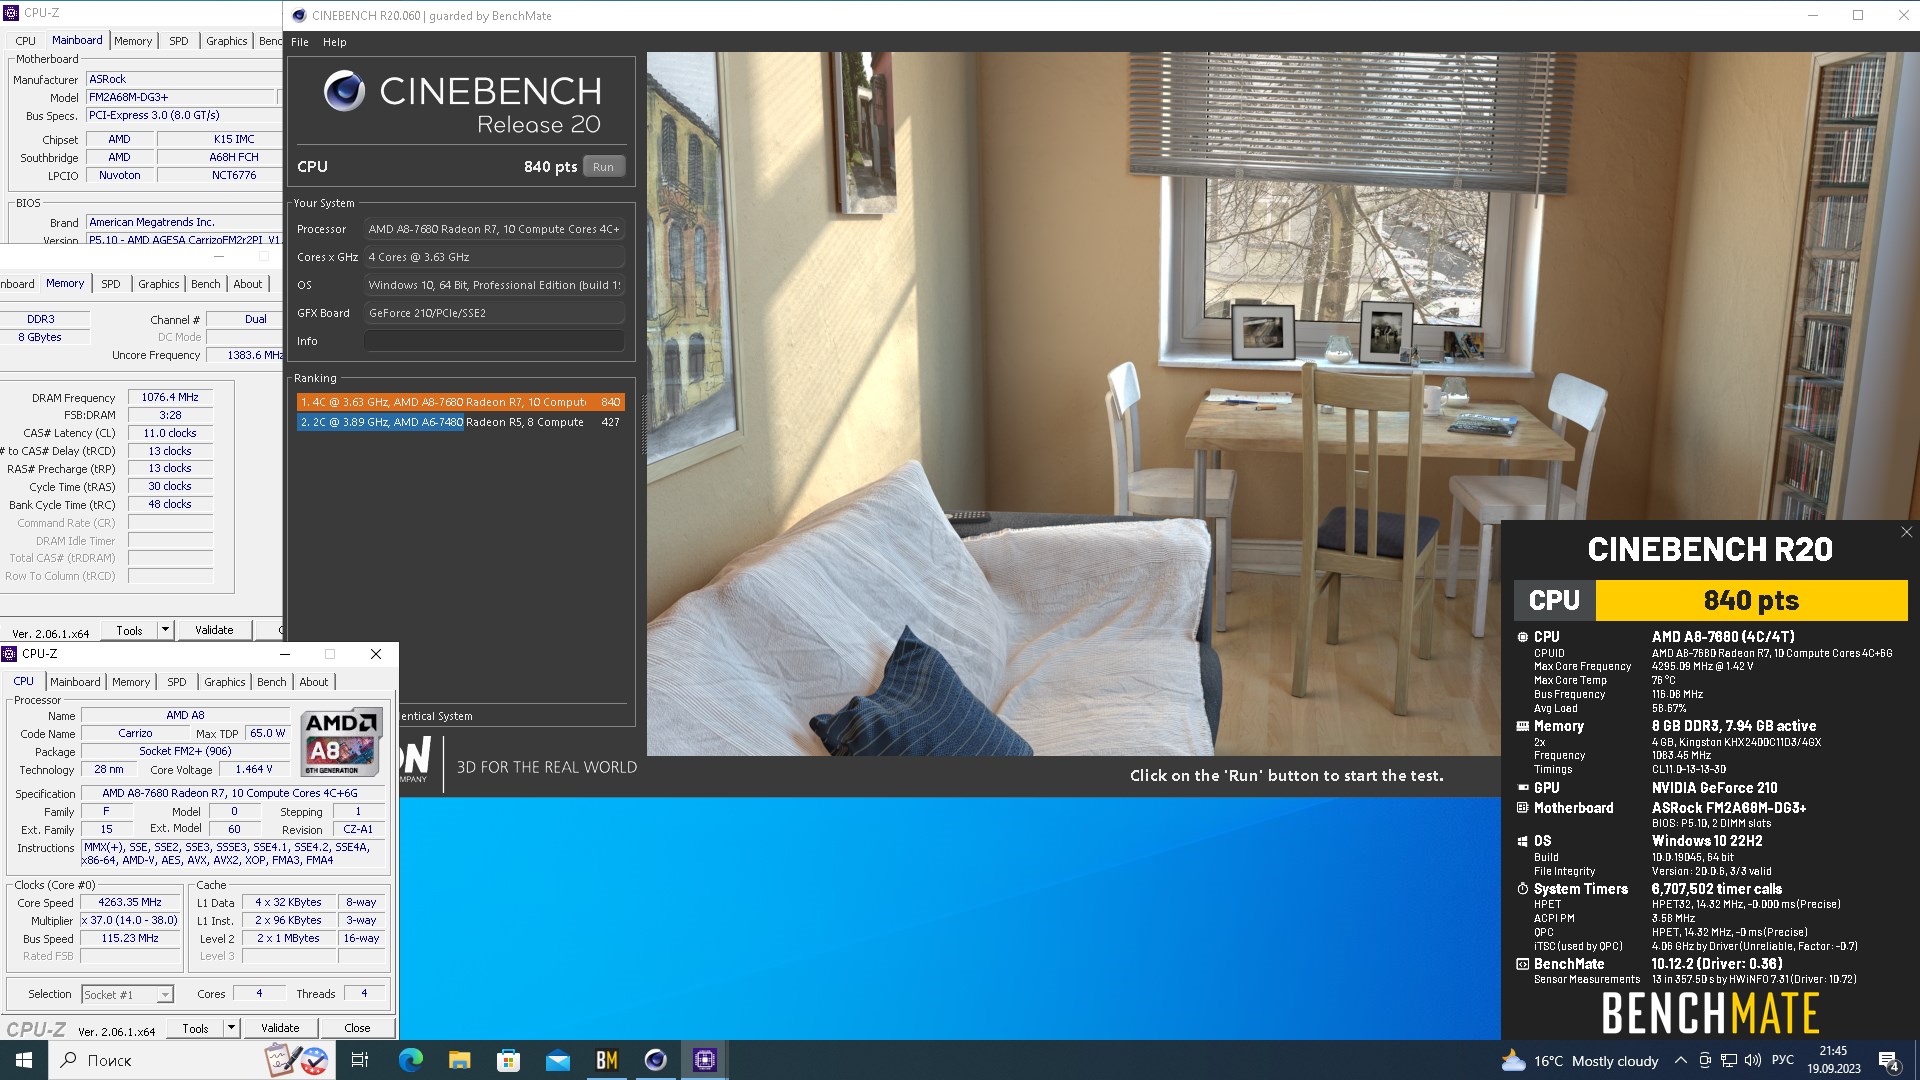Screen dimensions: 1920x1080
Task: Open the Socket #1 selection dropdown
Action: (128, 994)
